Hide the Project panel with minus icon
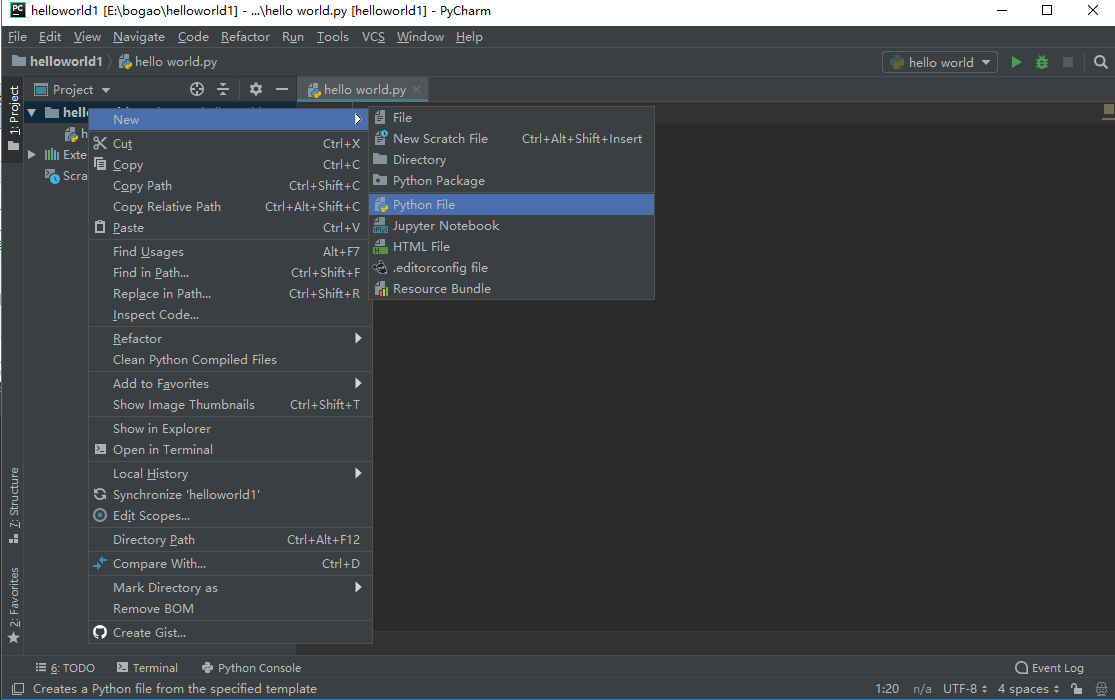Viewport: 1115px width, 700px height. tap(282, 89)
